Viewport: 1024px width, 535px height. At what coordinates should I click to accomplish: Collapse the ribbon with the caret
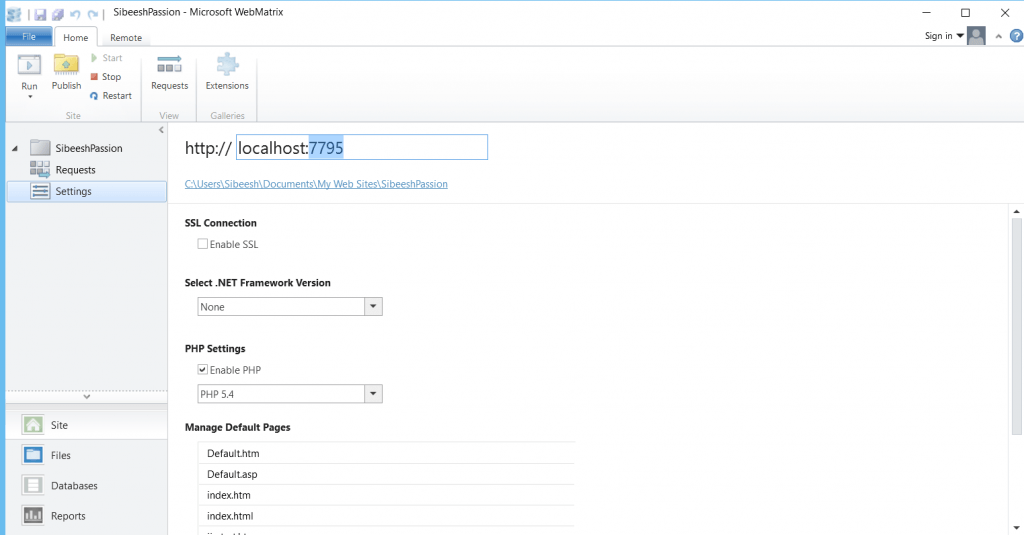pyautogui.click(x=998, y=37)
